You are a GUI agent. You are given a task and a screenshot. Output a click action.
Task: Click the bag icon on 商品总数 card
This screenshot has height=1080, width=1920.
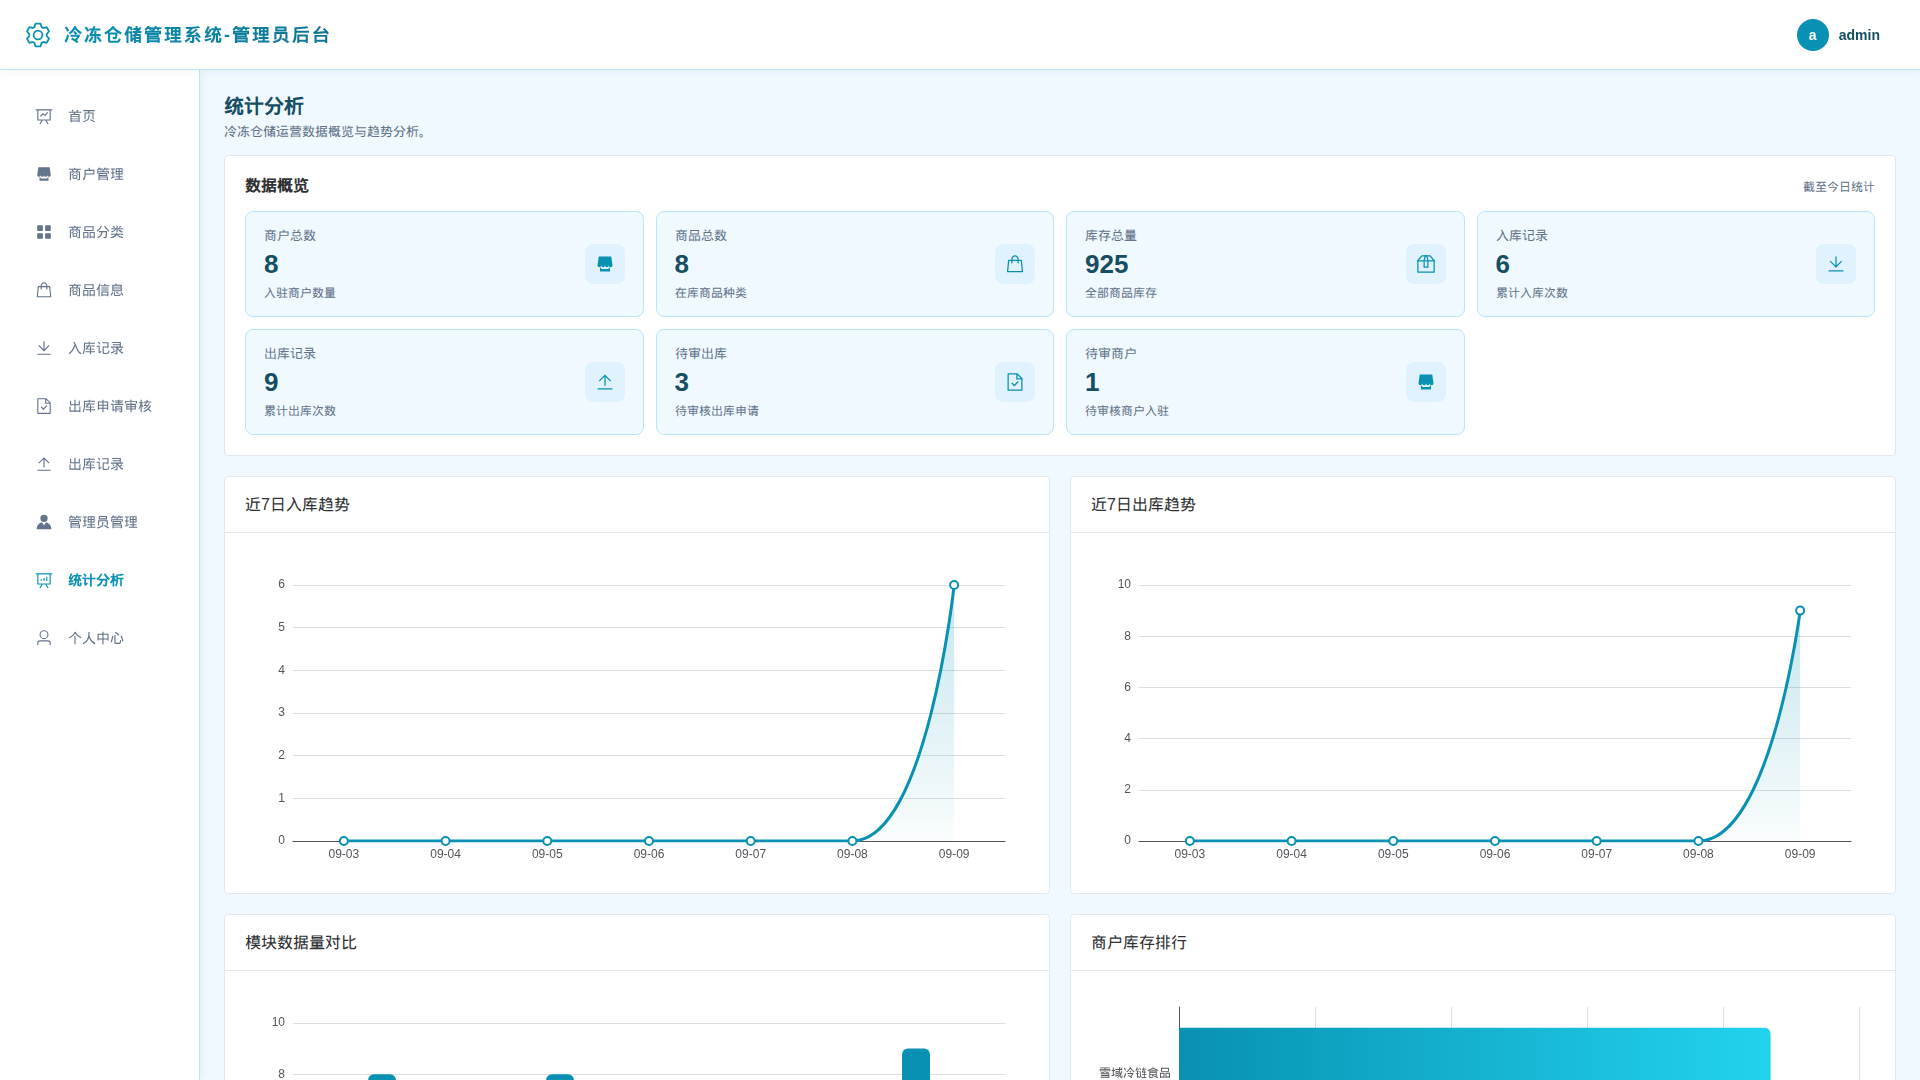[x=1015, y=264]
